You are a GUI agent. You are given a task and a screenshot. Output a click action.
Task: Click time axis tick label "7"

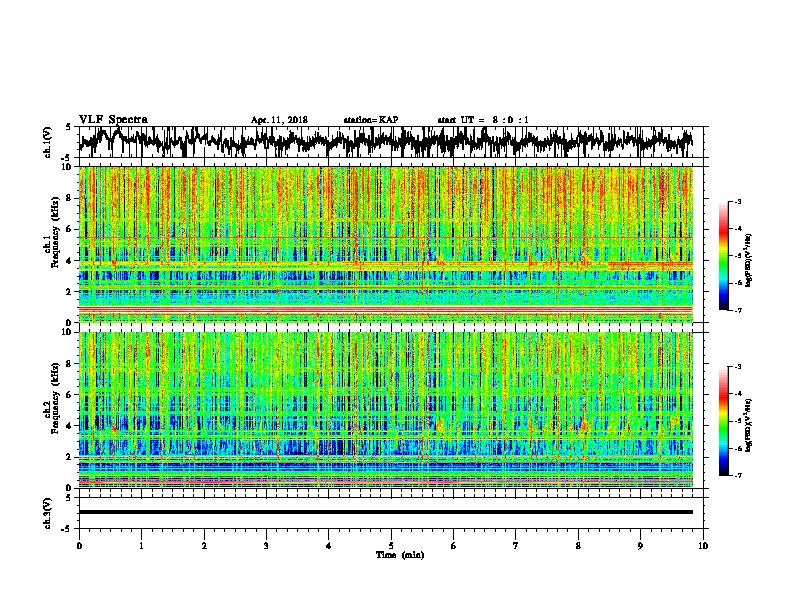point(516,546)
